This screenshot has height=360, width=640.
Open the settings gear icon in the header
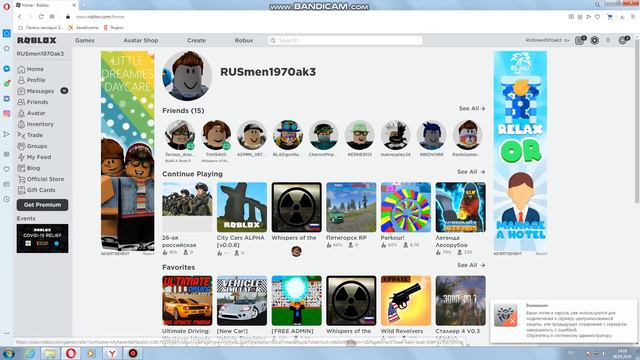[x=622, y=40]
